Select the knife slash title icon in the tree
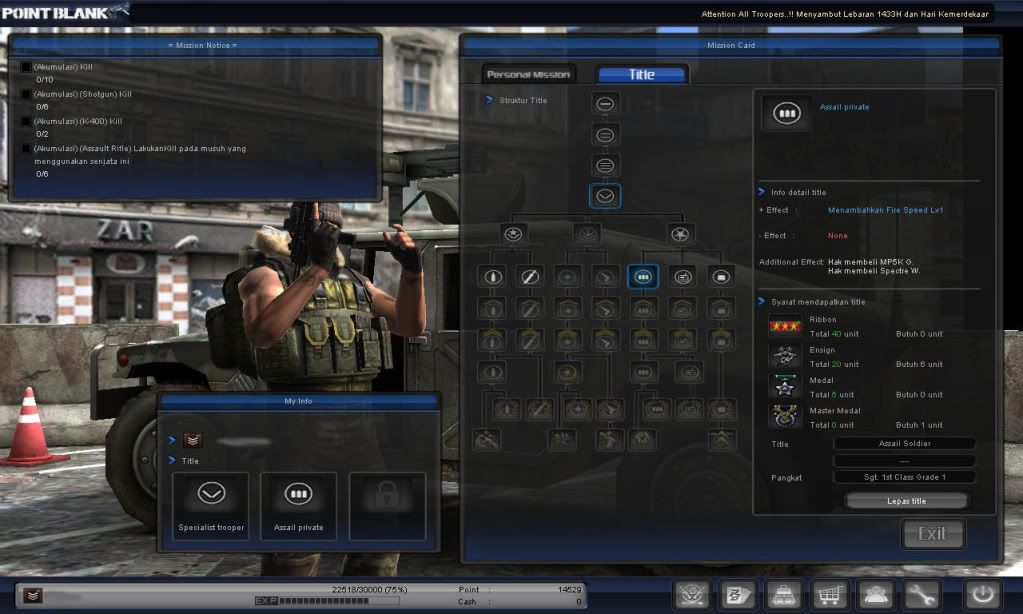 click(x=529, y=277)
